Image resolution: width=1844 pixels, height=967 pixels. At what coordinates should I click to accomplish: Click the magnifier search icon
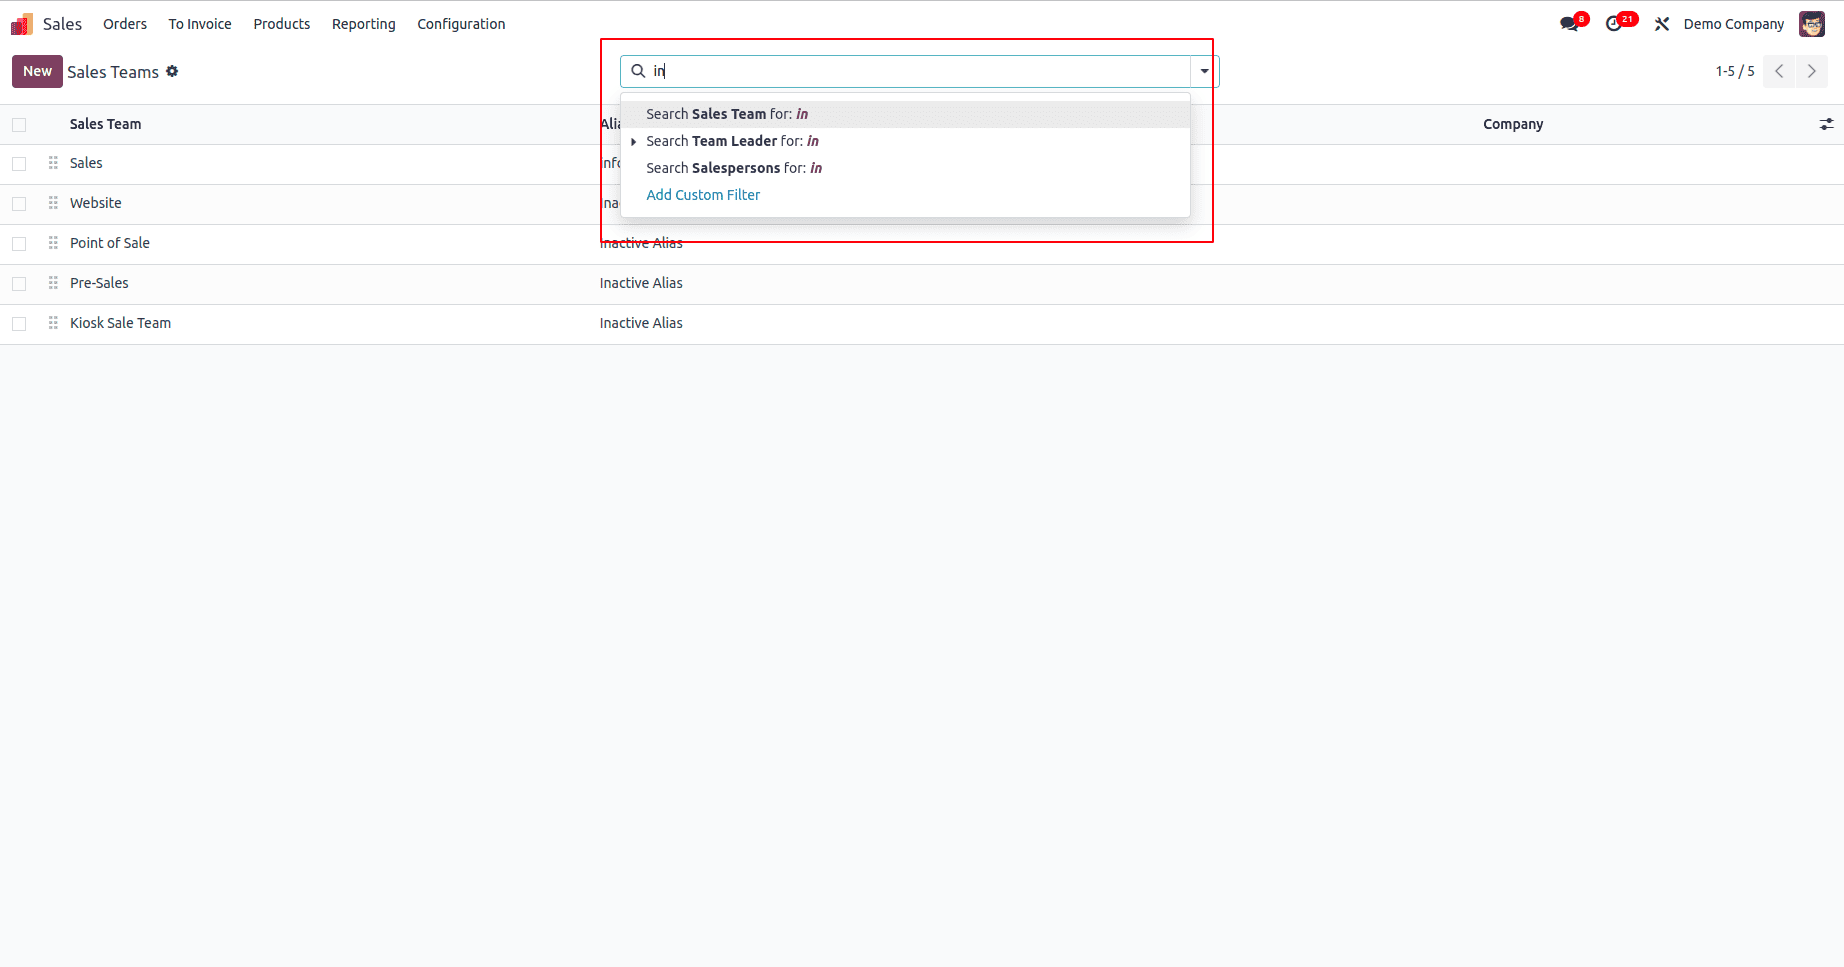(638, 71)
